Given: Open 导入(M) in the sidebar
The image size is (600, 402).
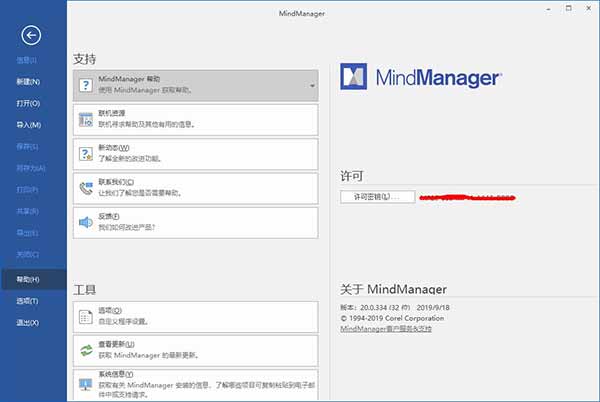Looking at the screenshot, I should pos(29,125).
